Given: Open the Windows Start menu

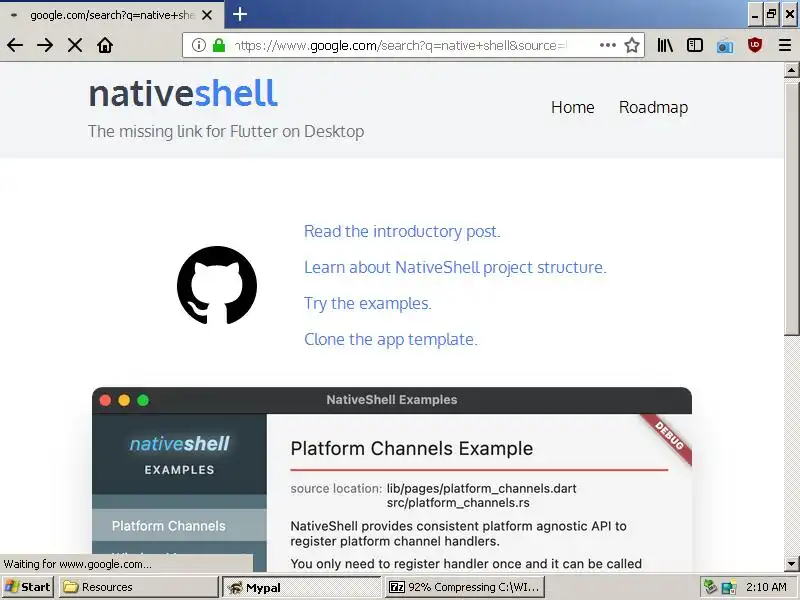Looking at the screenshot, I should tap(28, 587).
